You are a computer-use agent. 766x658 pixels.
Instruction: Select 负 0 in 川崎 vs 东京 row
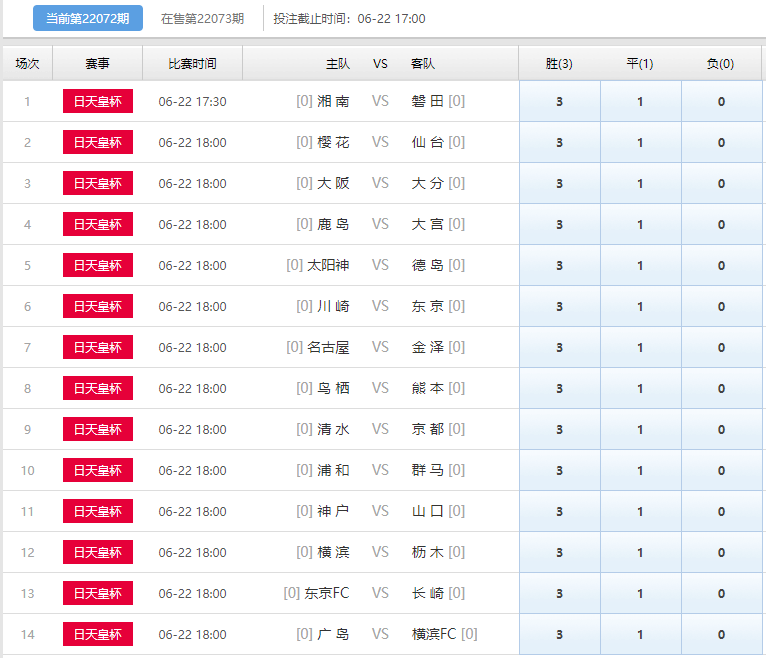tap(722, 307)
